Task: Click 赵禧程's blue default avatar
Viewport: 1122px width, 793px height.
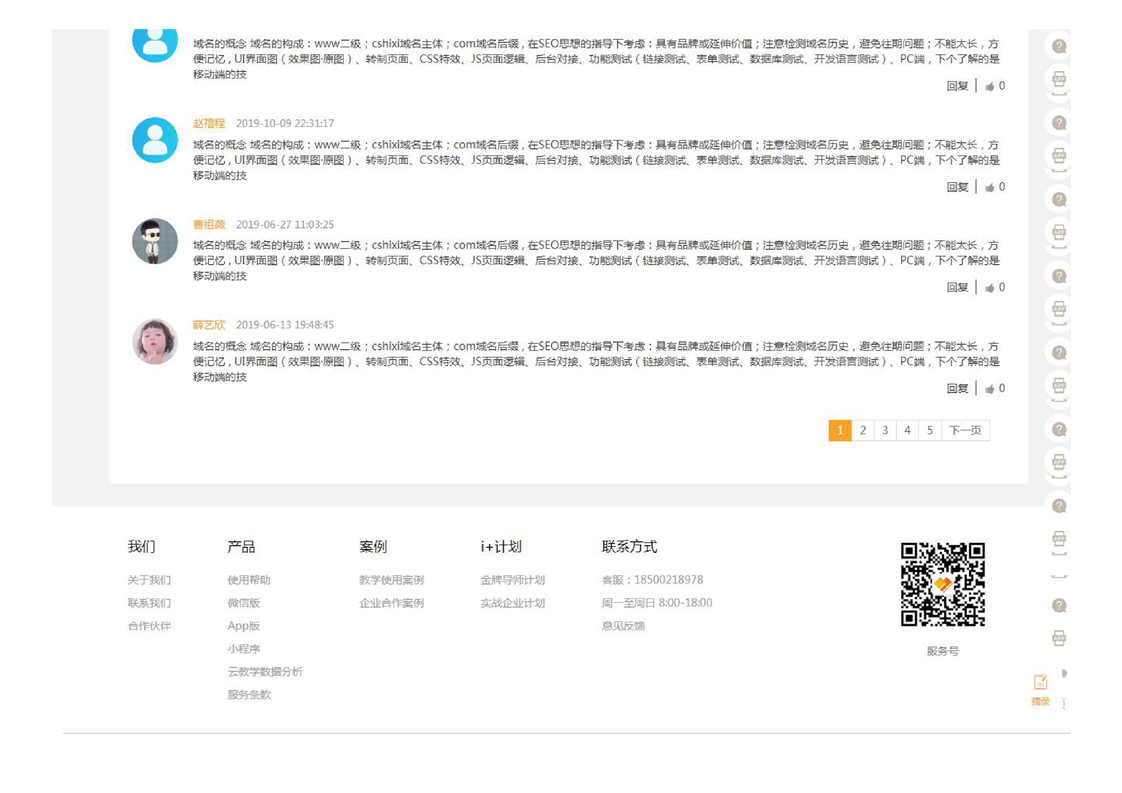Action: point(155,140)
